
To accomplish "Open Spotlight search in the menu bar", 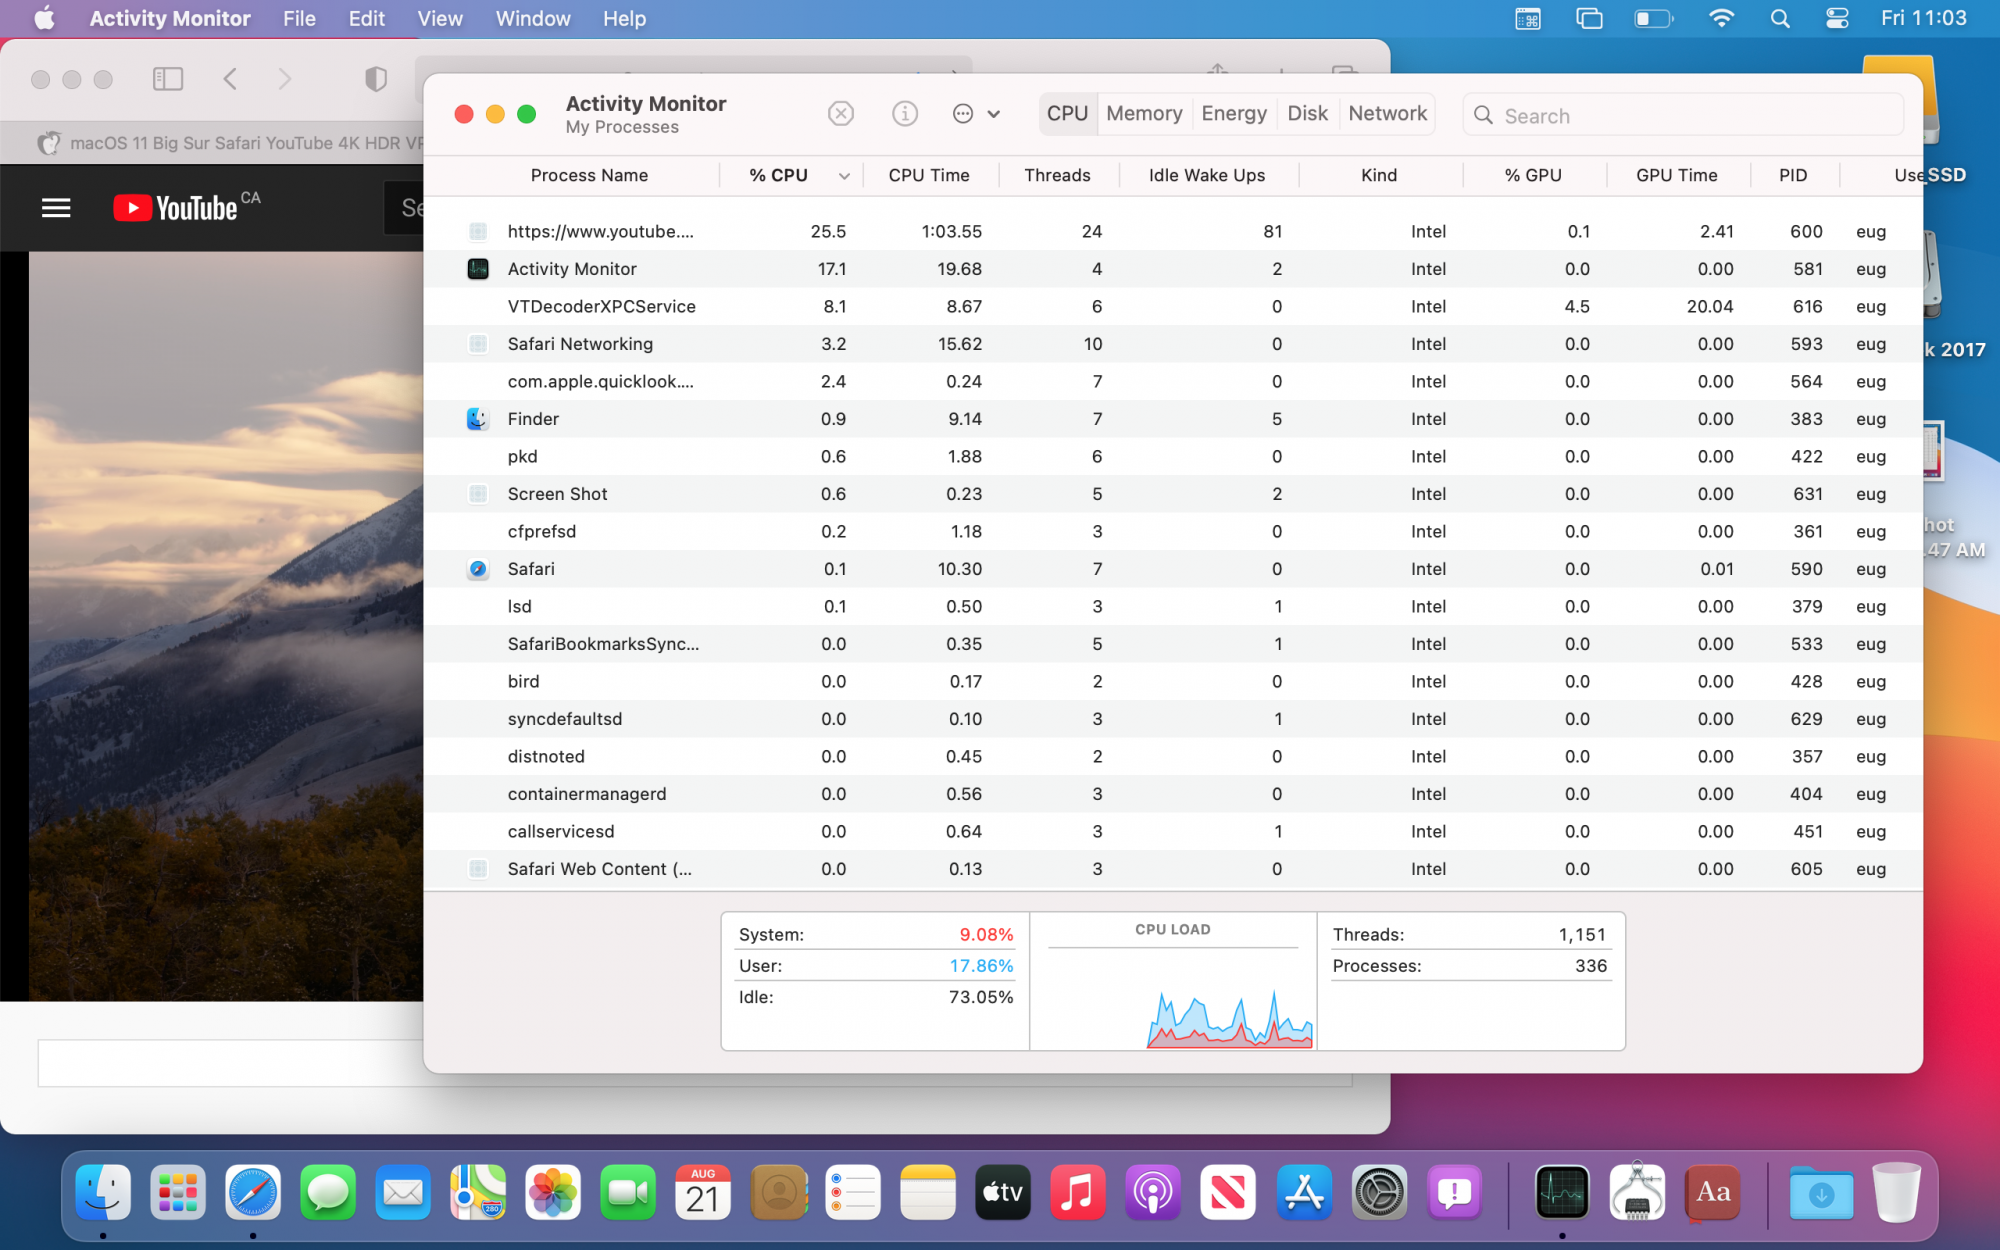I will (1780, 18).
